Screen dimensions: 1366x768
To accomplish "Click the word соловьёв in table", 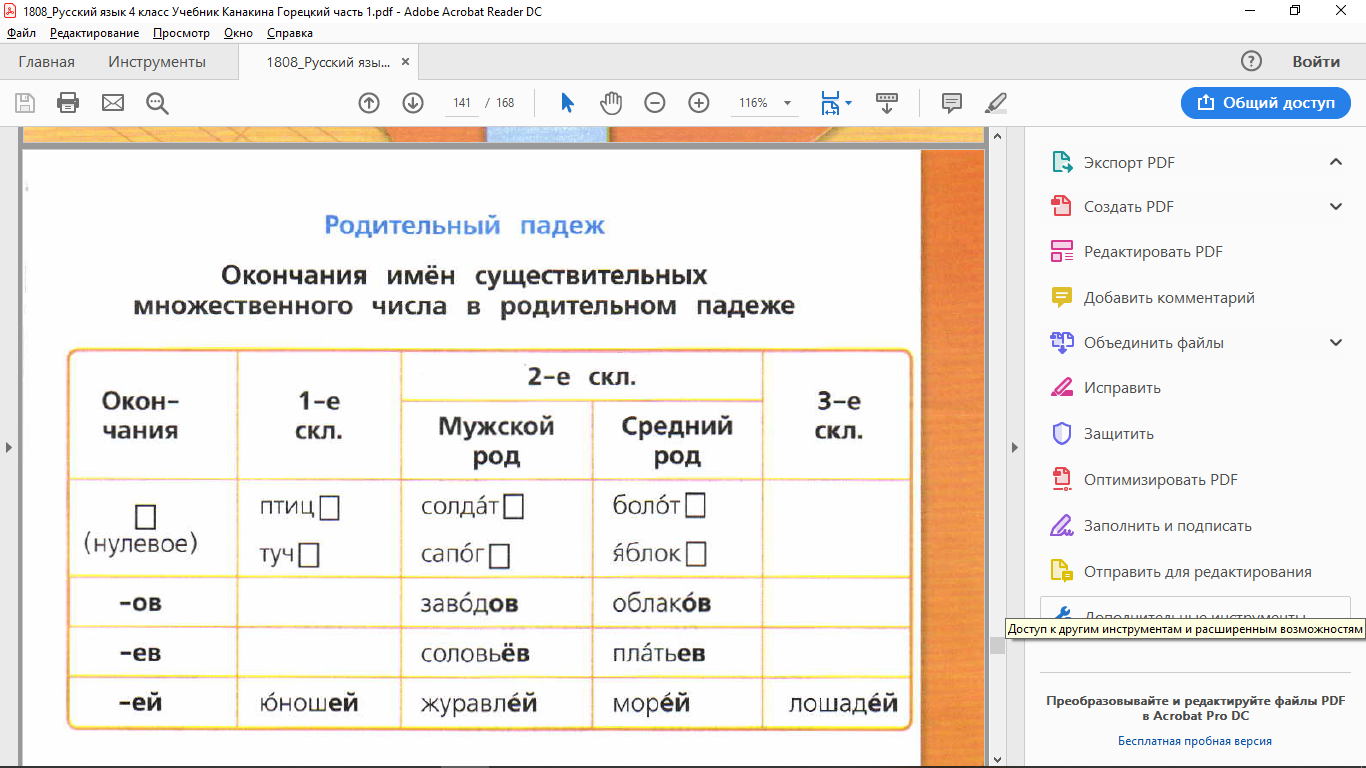I will 475,654.
